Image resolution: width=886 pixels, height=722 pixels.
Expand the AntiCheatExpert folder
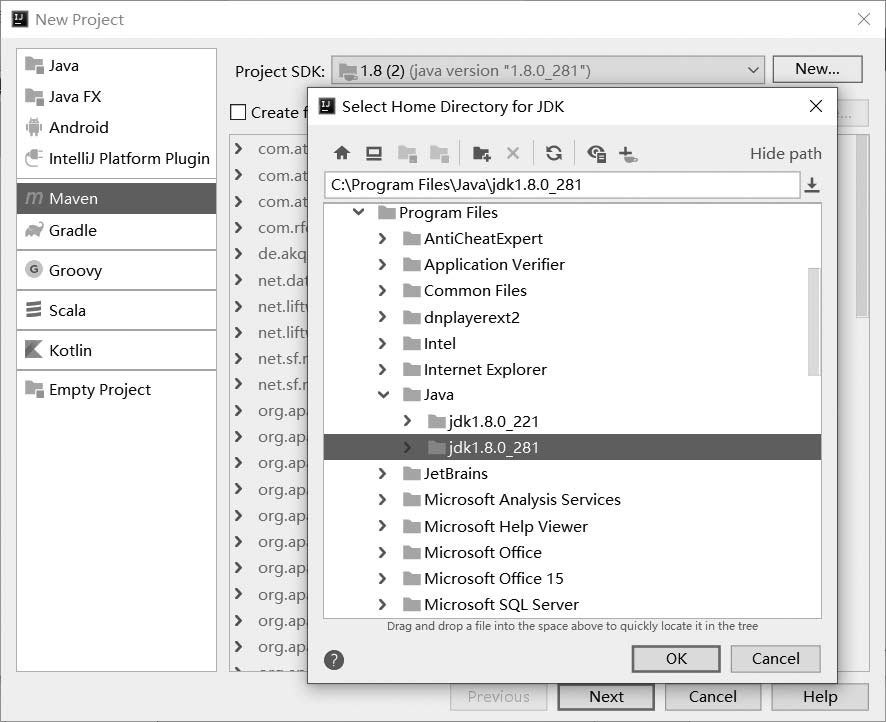(x=383, y=238)
